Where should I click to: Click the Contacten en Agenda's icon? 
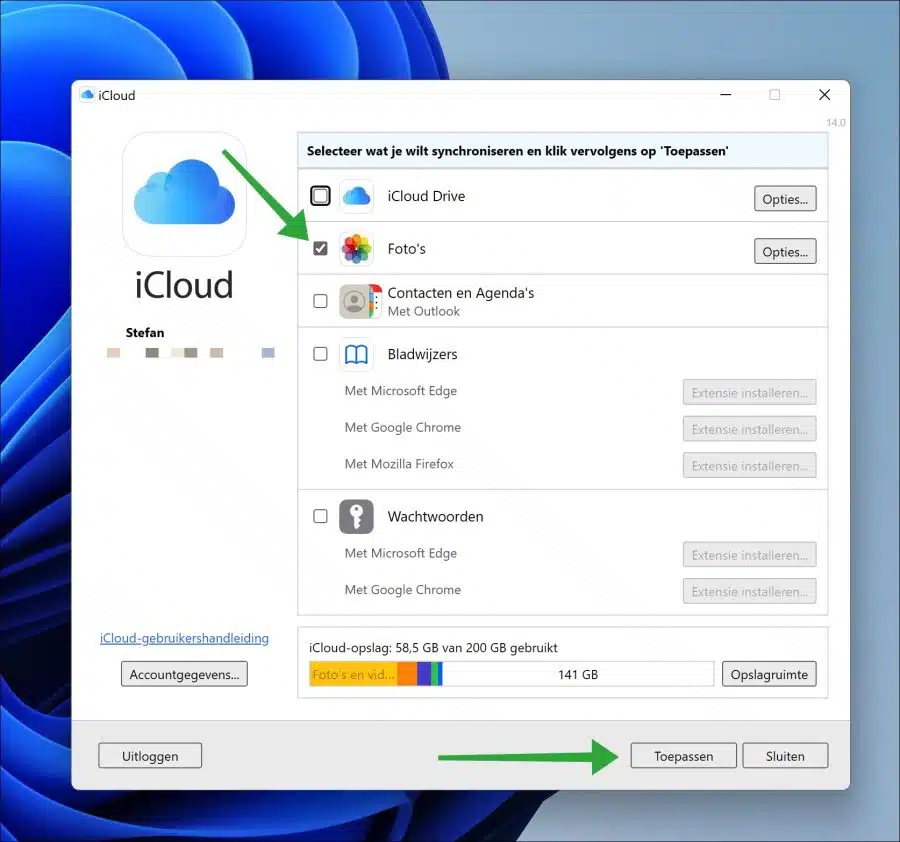(x=360, y=301)
